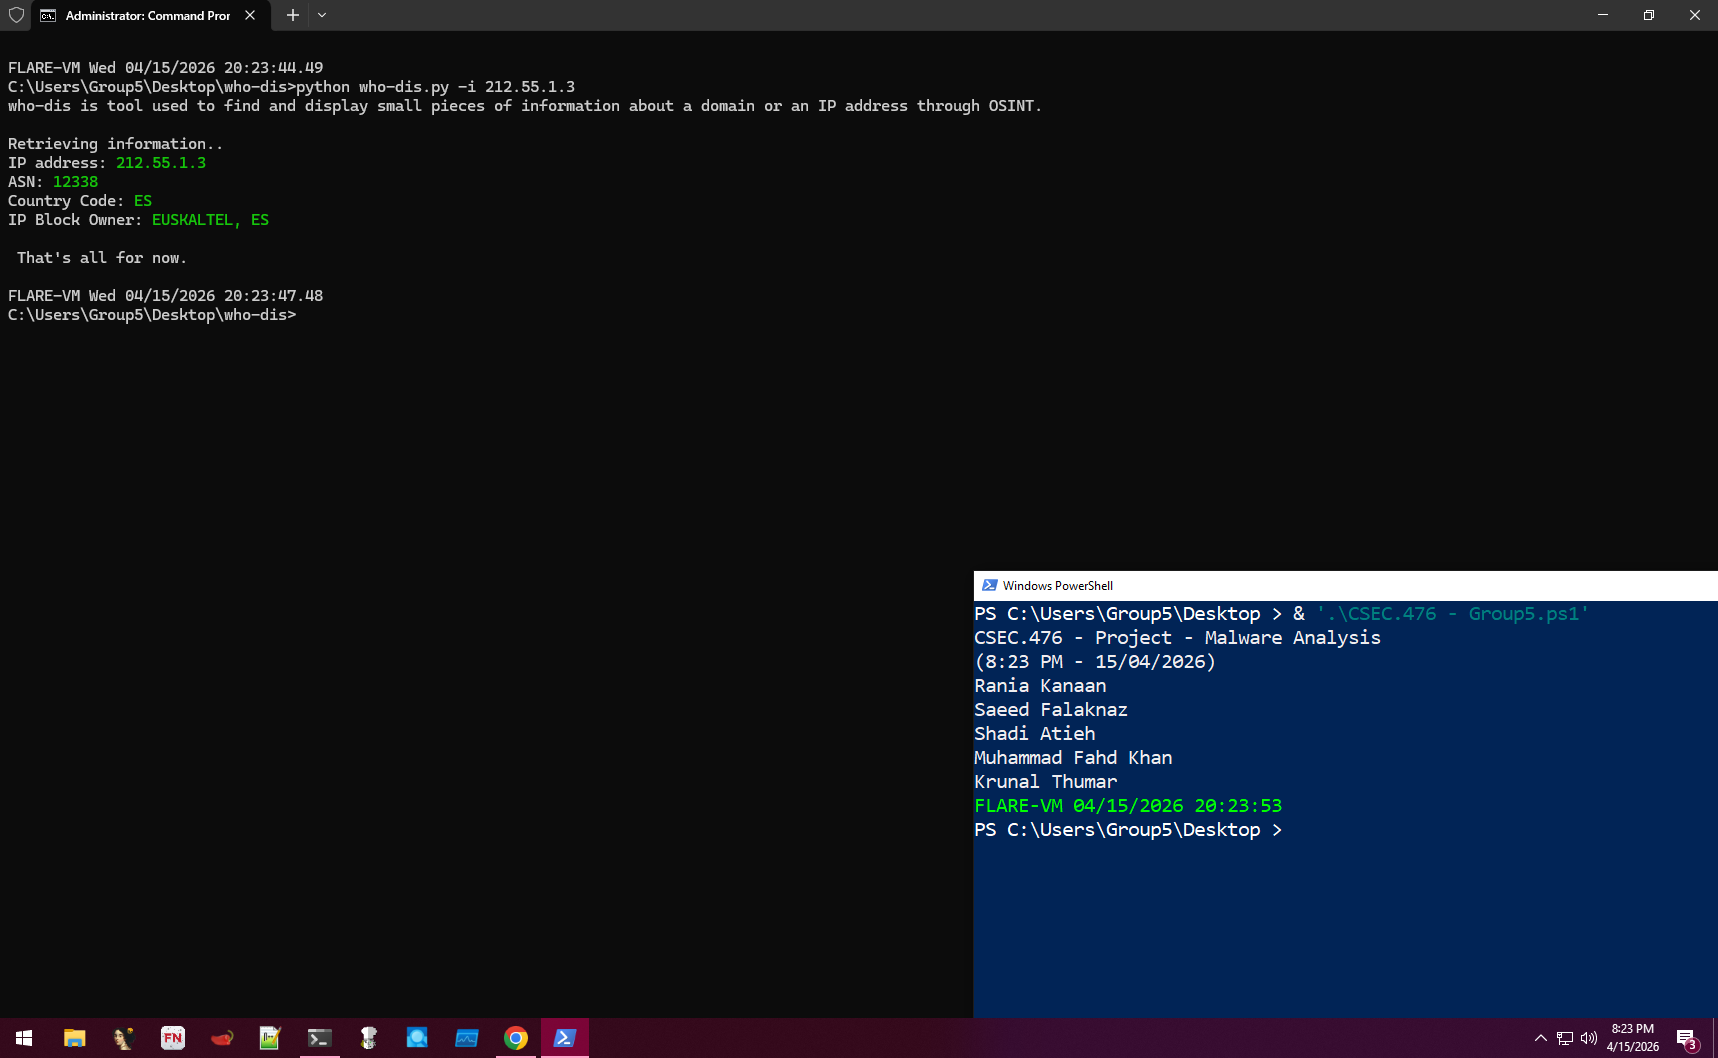Viewport: 1718px width, 1058px height.
Task: Open the red chili pepper taskbar app
Action: point(222,1038)
